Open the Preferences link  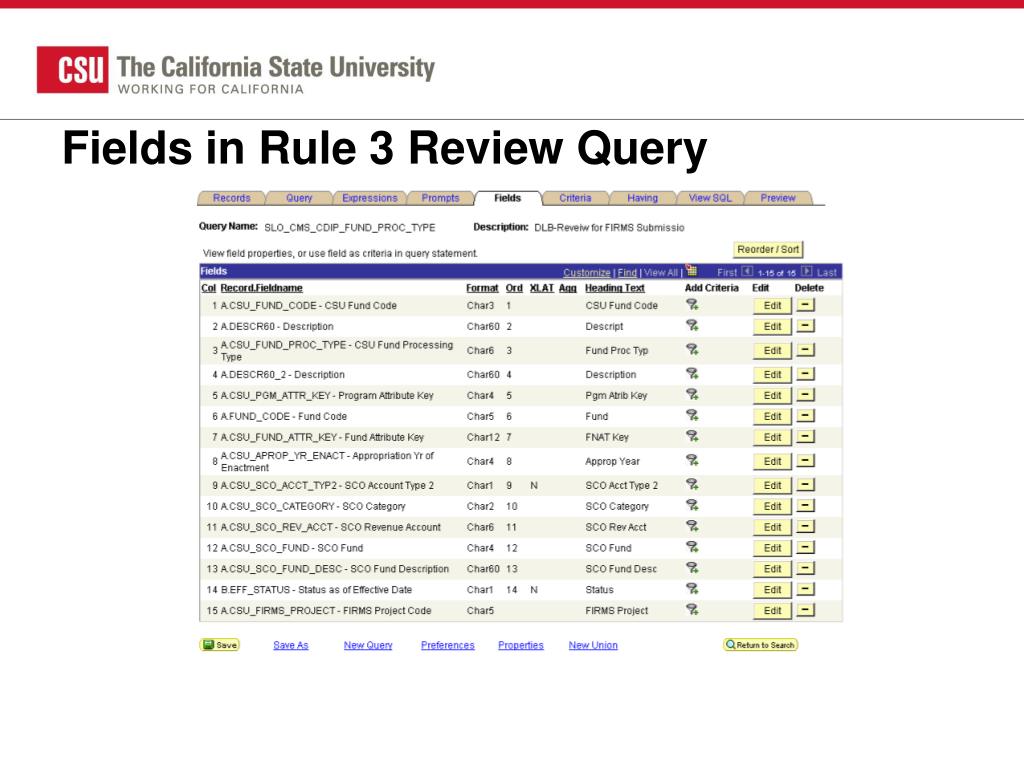click(448, 645)
